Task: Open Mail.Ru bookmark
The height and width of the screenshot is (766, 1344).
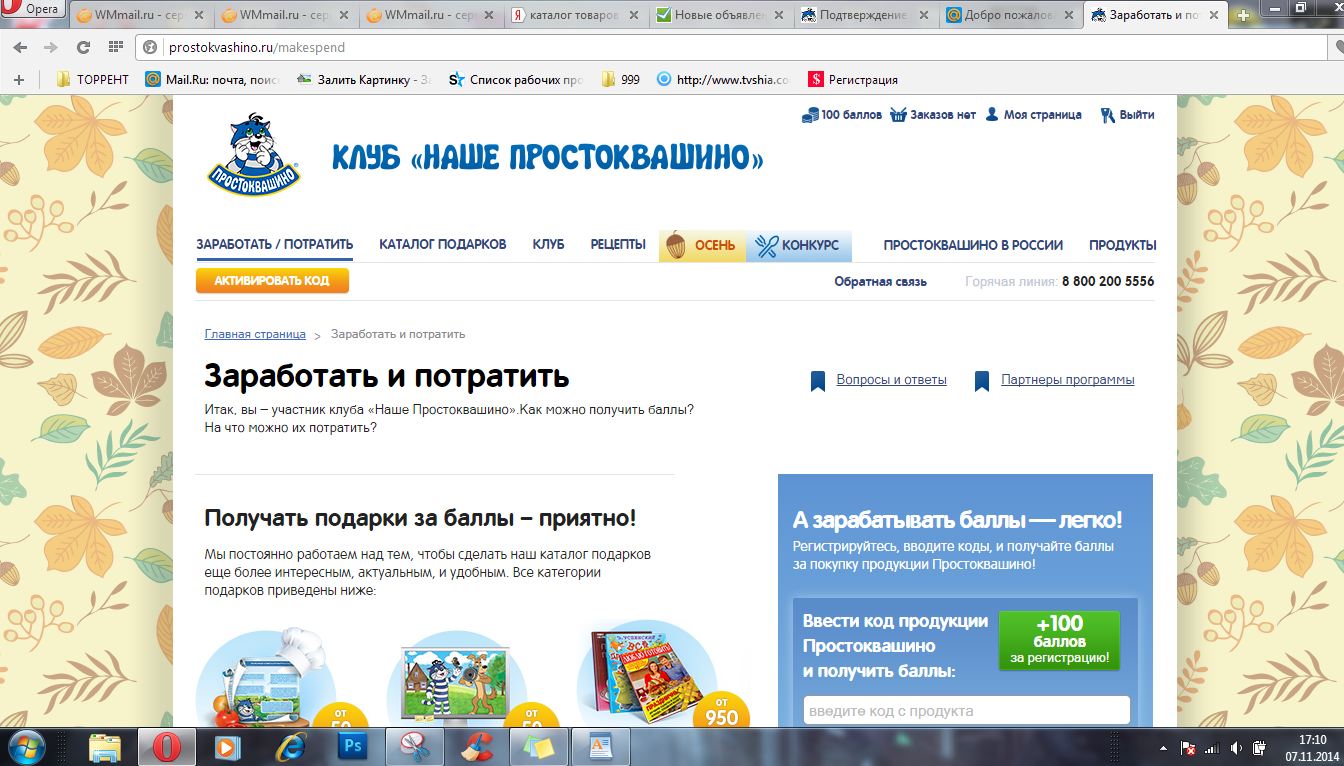Action: coord(212,79)
